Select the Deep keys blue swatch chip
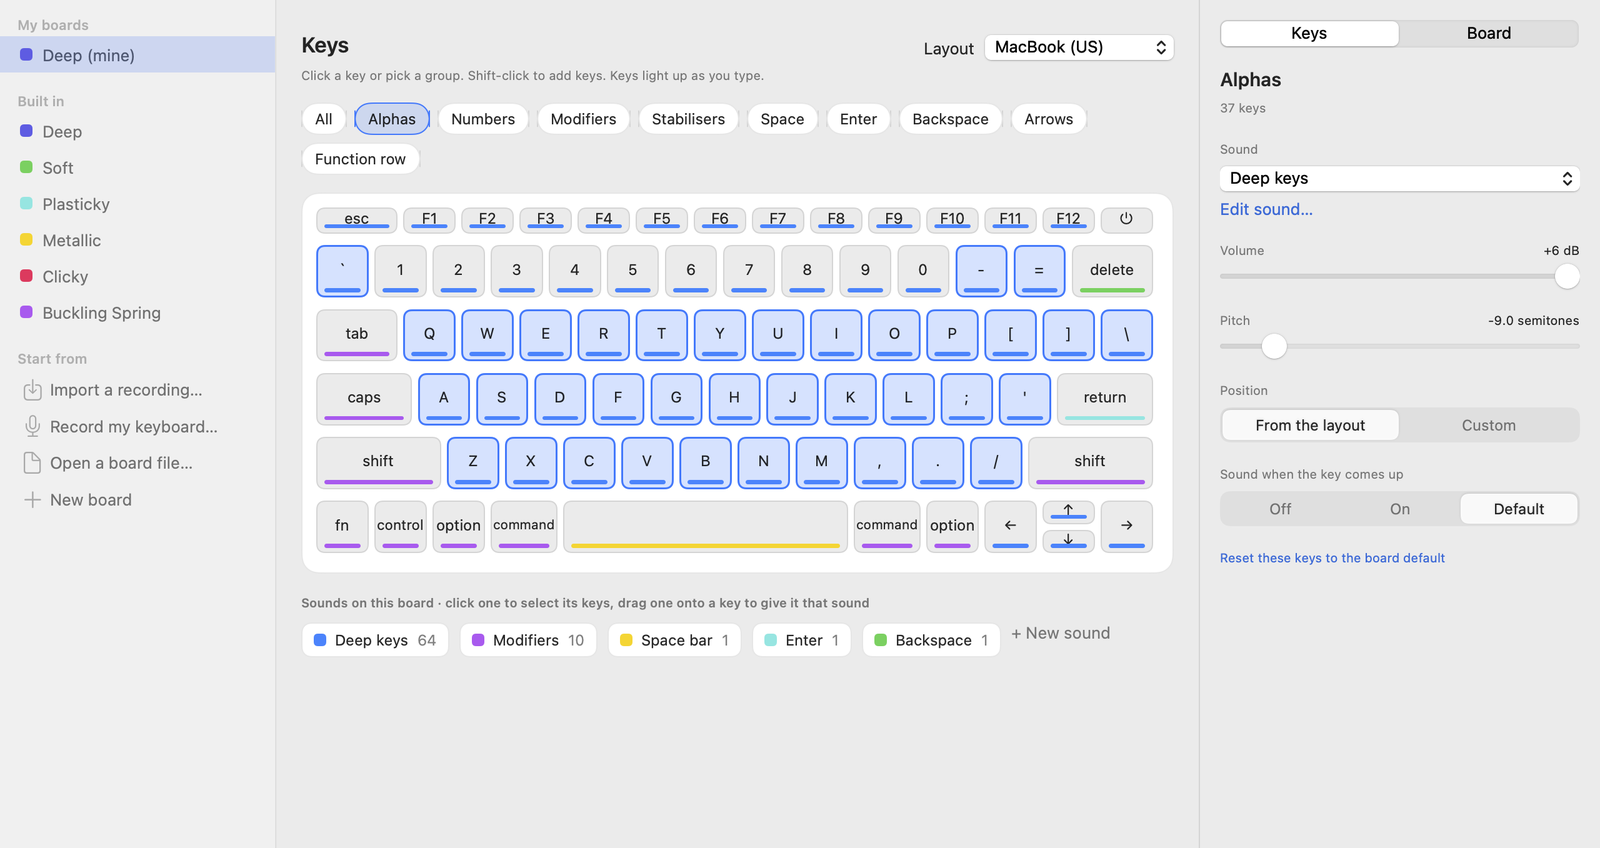 coord(375,640)
